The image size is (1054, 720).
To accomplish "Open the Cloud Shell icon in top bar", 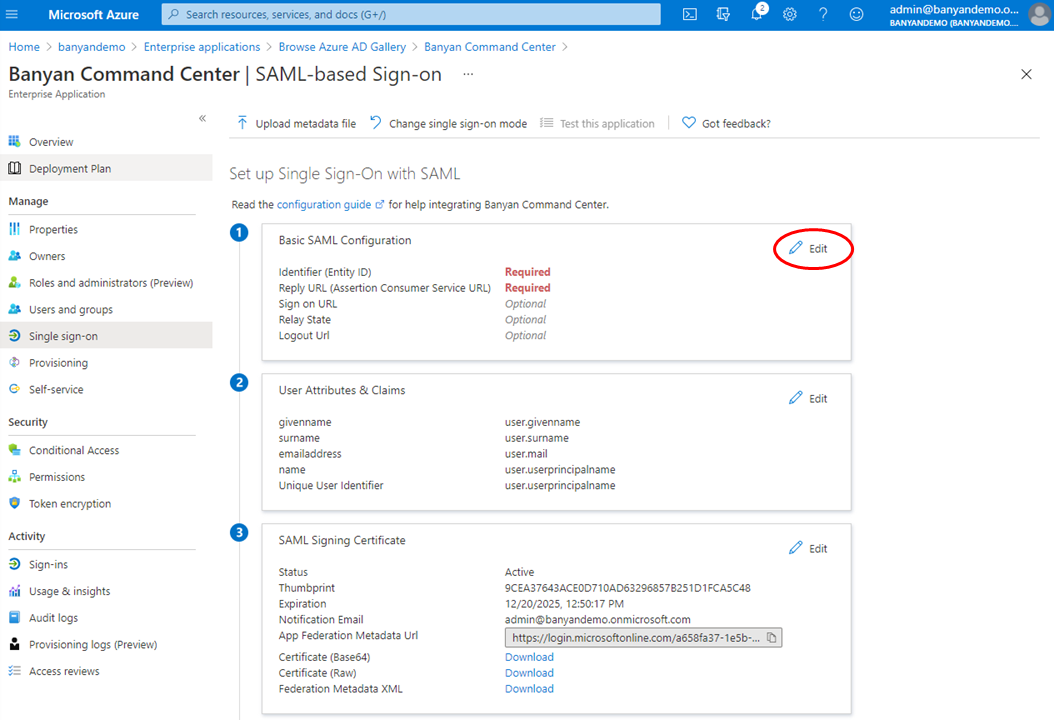I will point(690,14).
